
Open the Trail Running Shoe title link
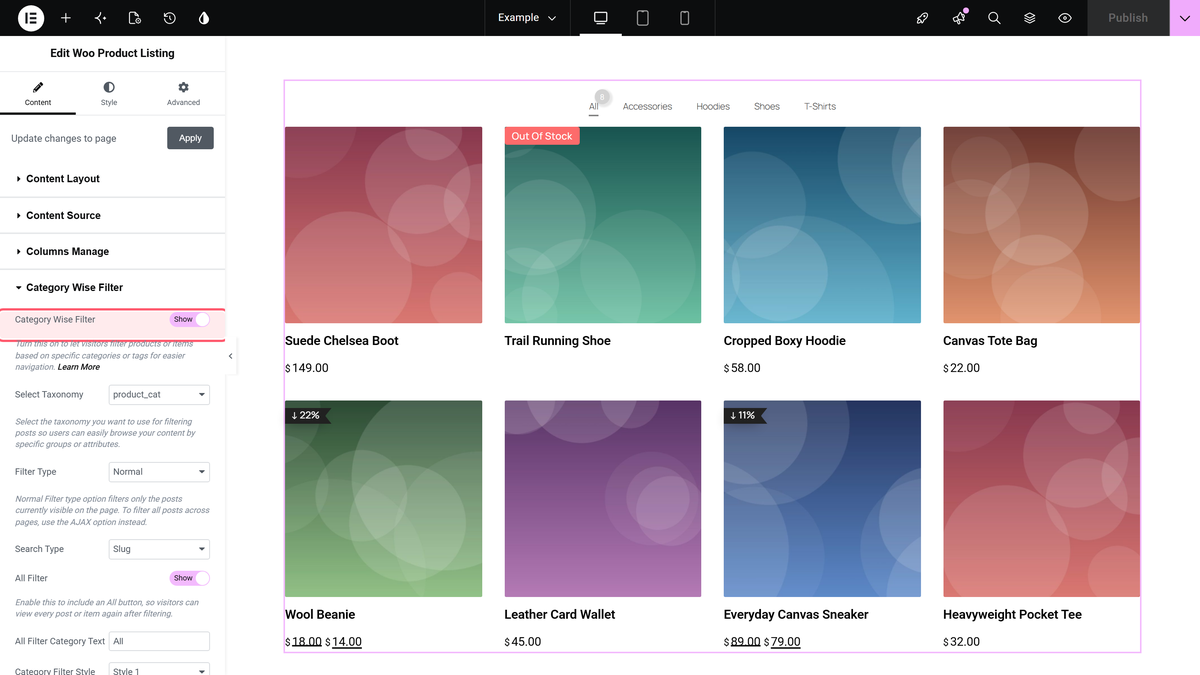pos(558,341)
